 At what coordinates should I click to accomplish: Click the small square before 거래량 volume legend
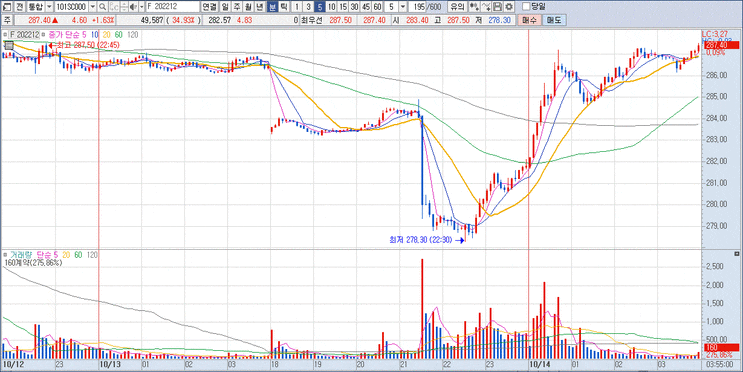5,255
